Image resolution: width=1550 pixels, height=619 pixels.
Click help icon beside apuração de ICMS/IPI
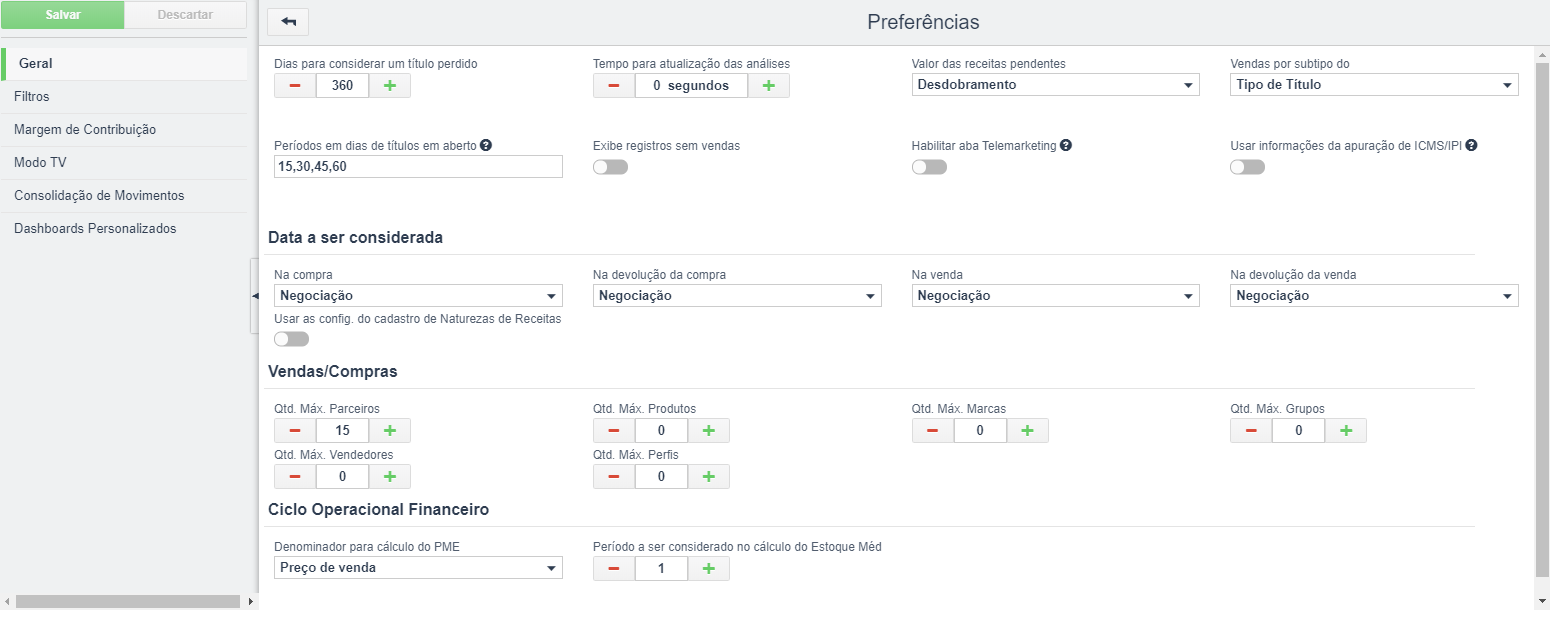coord(1471,145)
